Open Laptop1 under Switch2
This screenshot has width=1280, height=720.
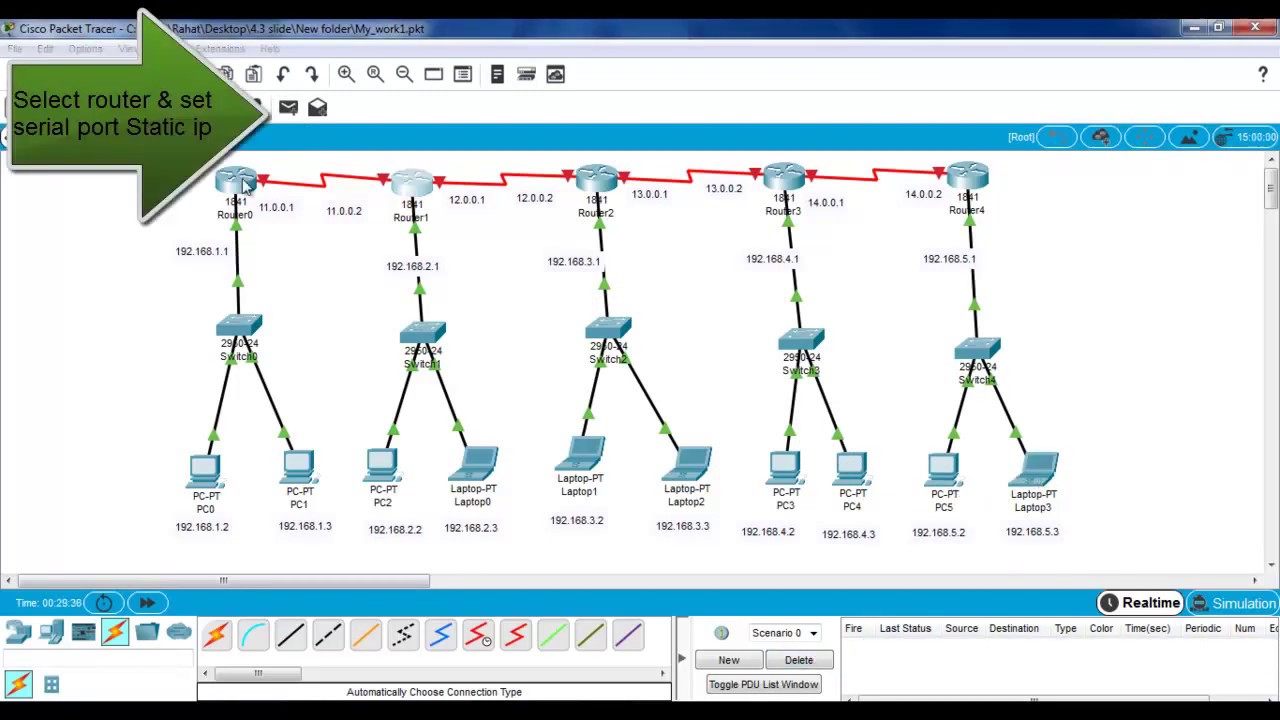click(580, 454)
